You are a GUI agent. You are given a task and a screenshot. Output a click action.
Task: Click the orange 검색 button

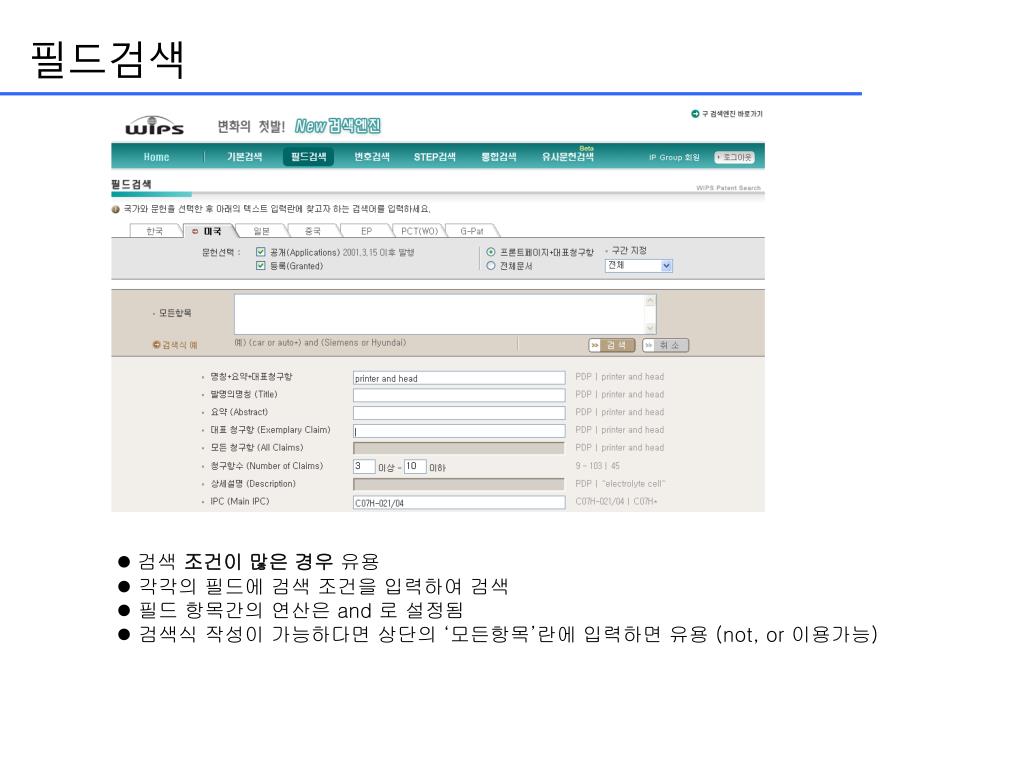(x=612, y=345)
